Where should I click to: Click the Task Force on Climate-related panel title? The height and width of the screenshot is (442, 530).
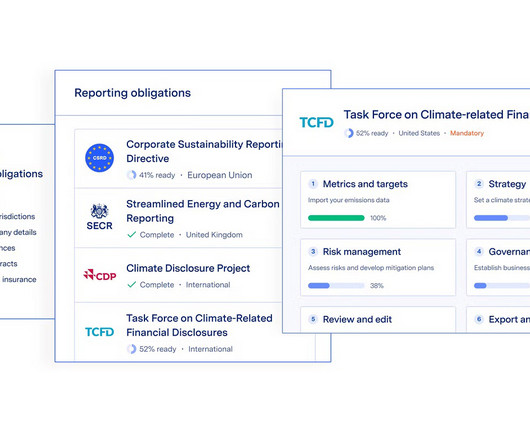point(437,115)
